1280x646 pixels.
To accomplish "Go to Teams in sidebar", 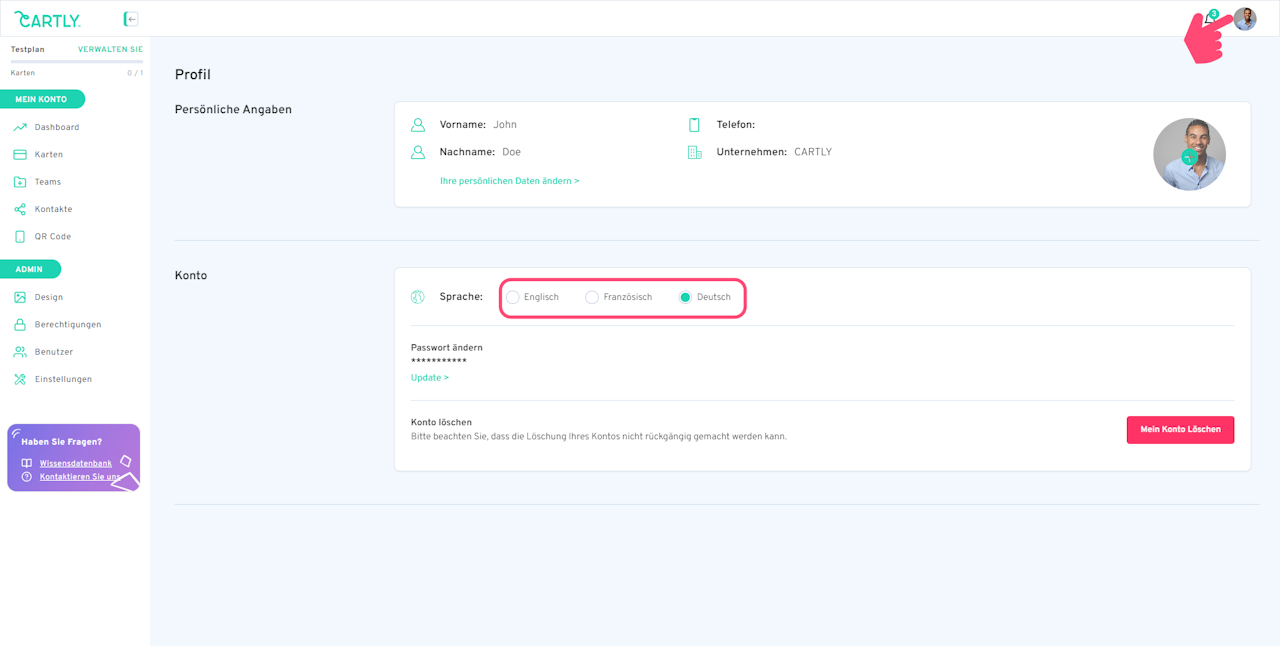I will click(48, 182).
